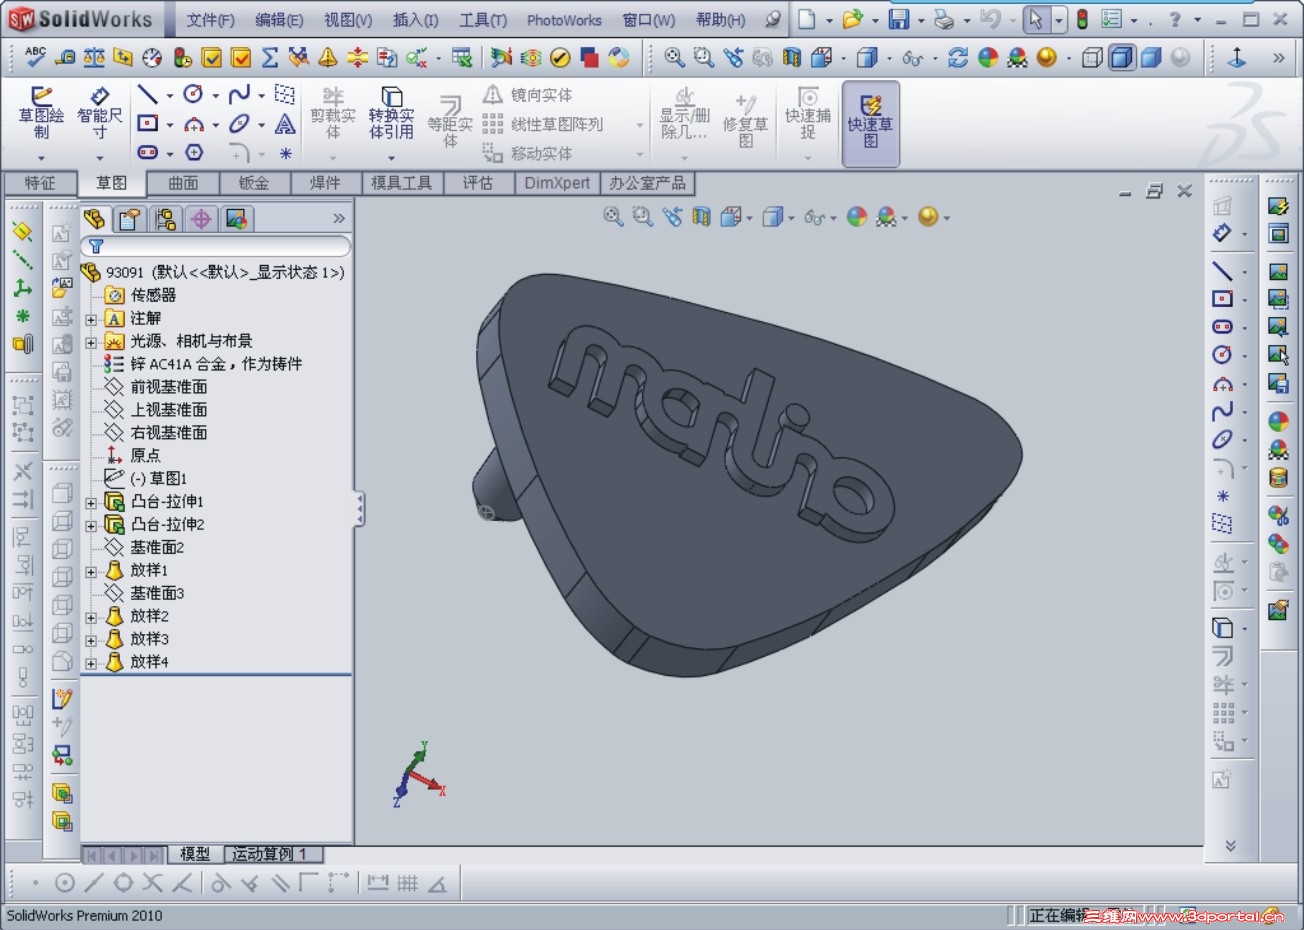This screenshot has height=930, width=1304.
Task: Click the filter funnel icon in the tree
Action: (x=96, y=246)
